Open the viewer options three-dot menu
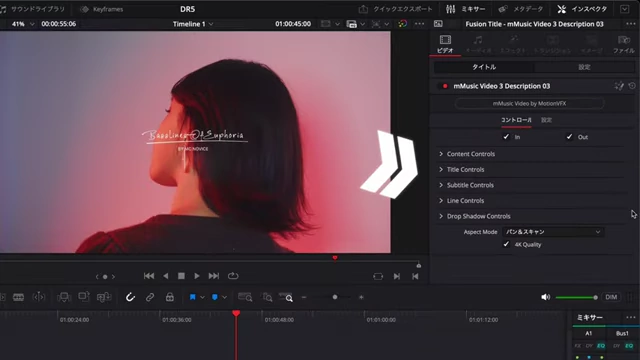This screenshot has height=360, width=640. (x=419, y=24)
